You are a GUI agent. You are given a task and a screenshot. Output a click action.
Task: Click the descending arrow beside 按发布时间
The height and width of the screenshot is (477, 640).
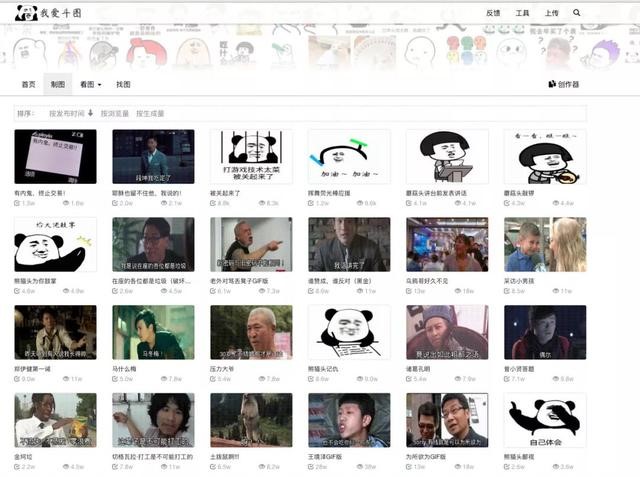[x=91, y=114]
